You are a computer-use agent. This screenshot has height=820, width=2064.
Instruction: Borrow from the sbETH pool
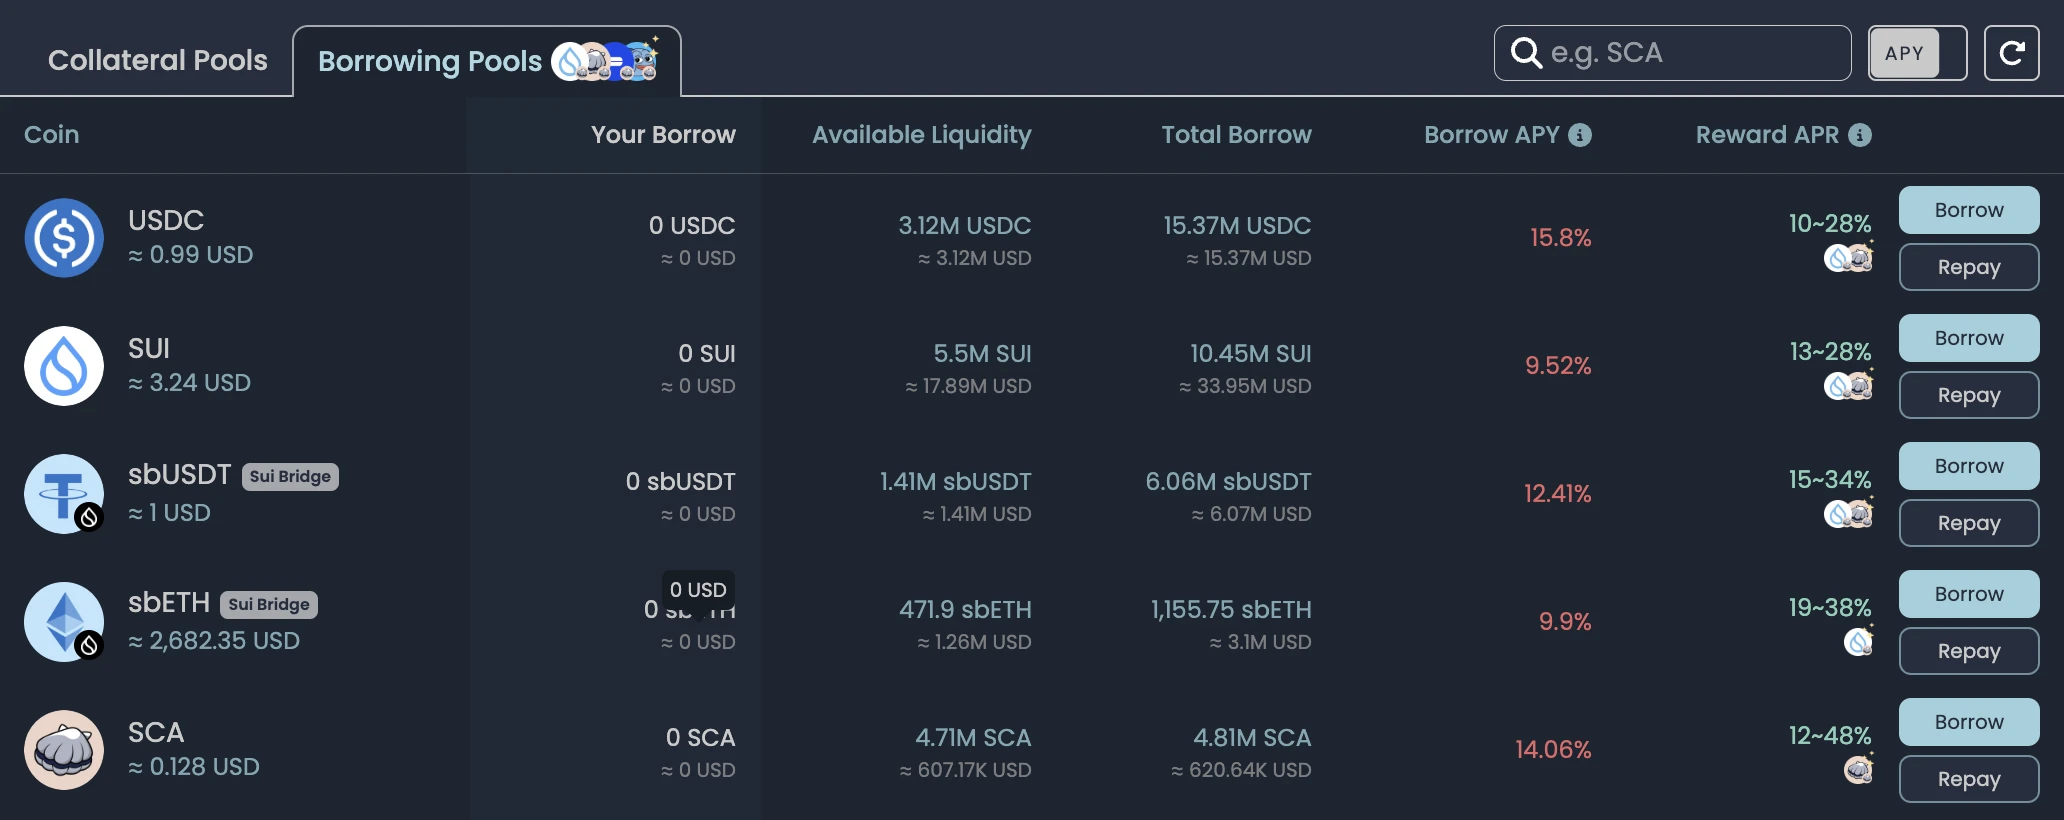tap(1968, 594)
